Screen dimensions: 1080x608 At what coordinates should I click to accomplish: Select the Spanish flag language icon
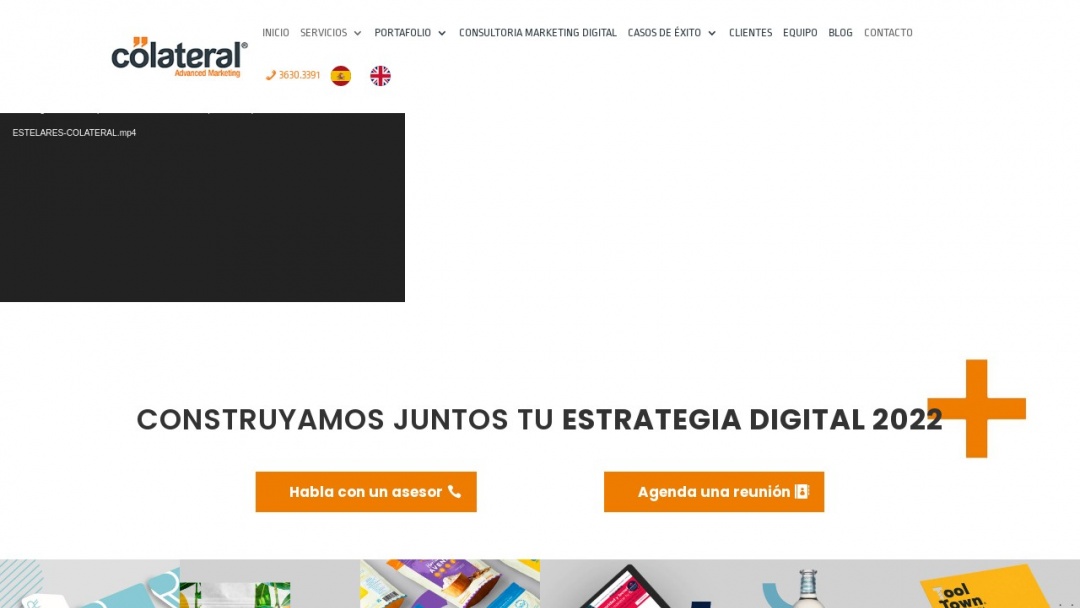340,74
